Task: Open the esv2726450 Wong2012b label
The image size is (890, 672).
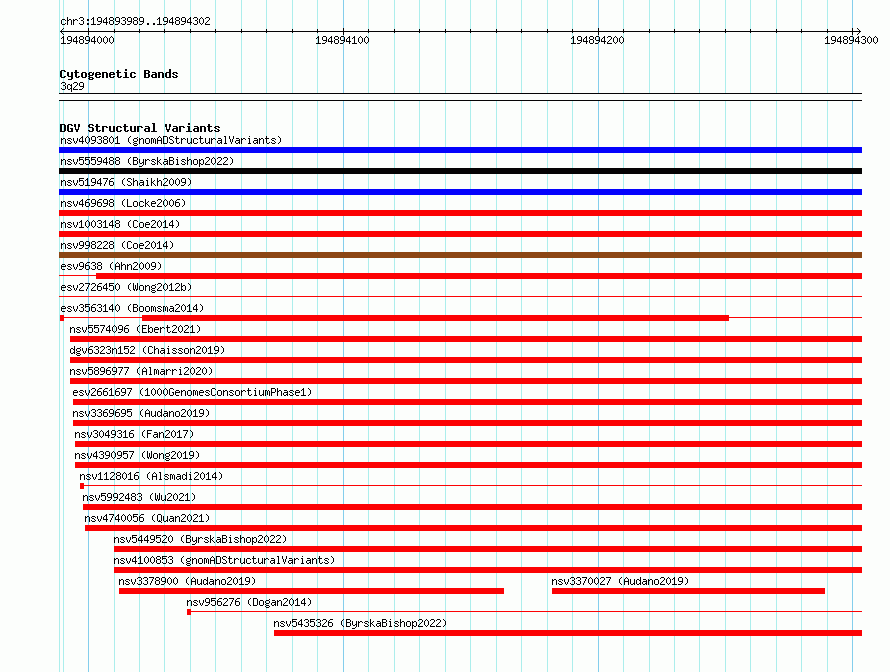Action: [x=126, y=287]
